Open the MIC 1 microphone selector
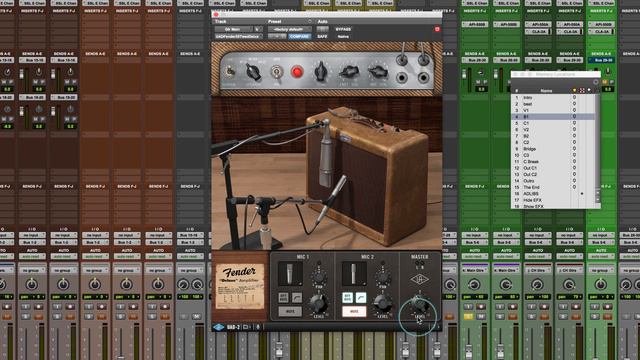 click(290, 273)
